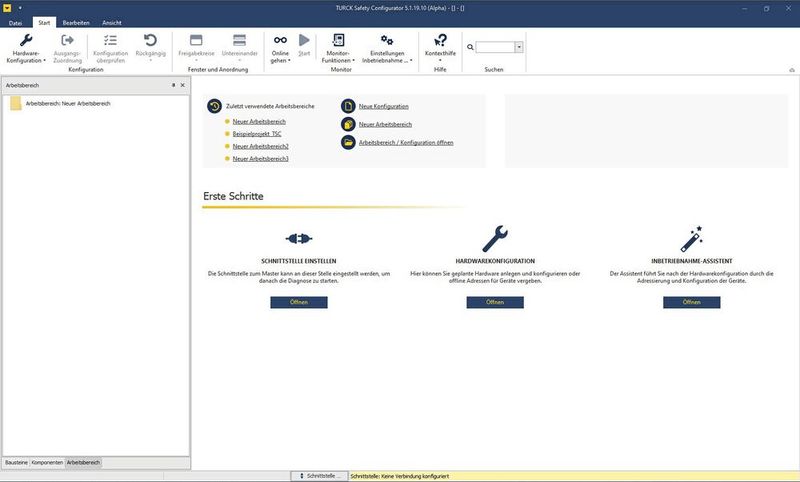Select tree item Arbeitsbereich: Neuer Arbeitsbereich
800x482 pixels.
(68, 104)
